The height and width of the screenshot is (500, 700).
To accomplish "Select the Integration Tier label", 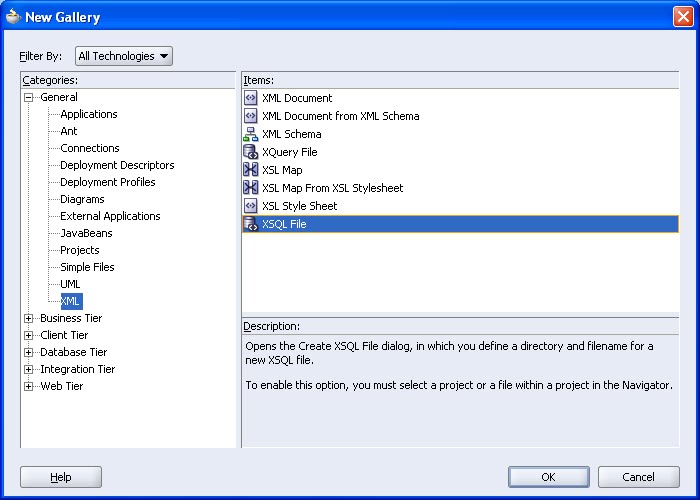I will tap(78, 369).
